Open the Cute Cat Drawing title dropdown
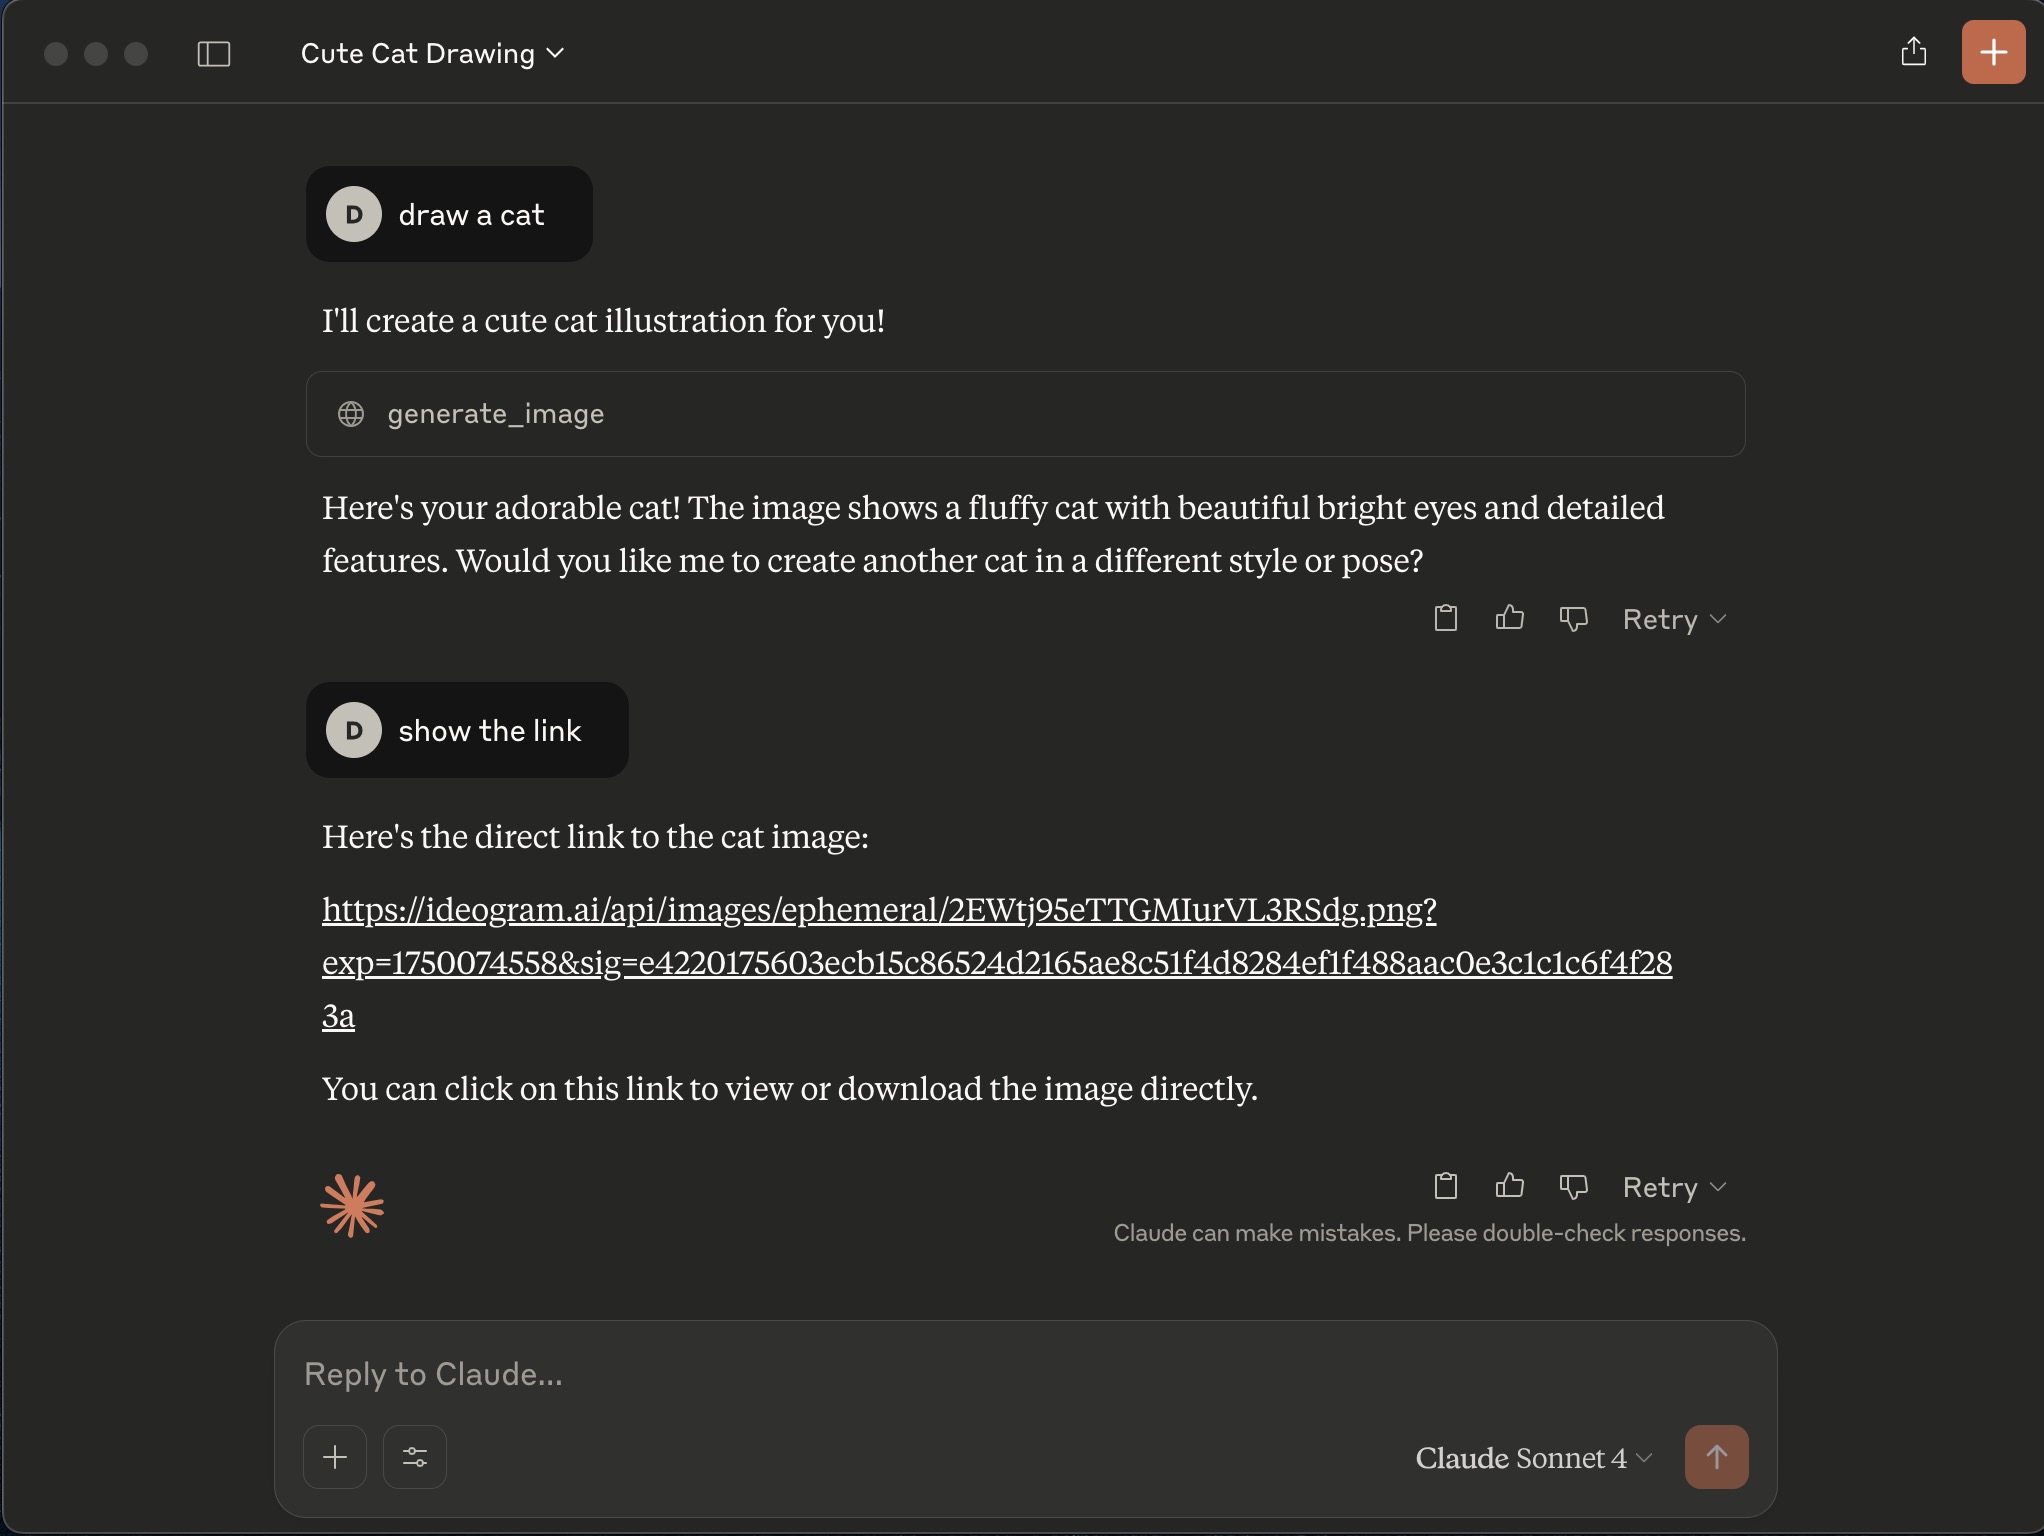Viewport: 2044px width, 1536px height. tap(432, 54)
